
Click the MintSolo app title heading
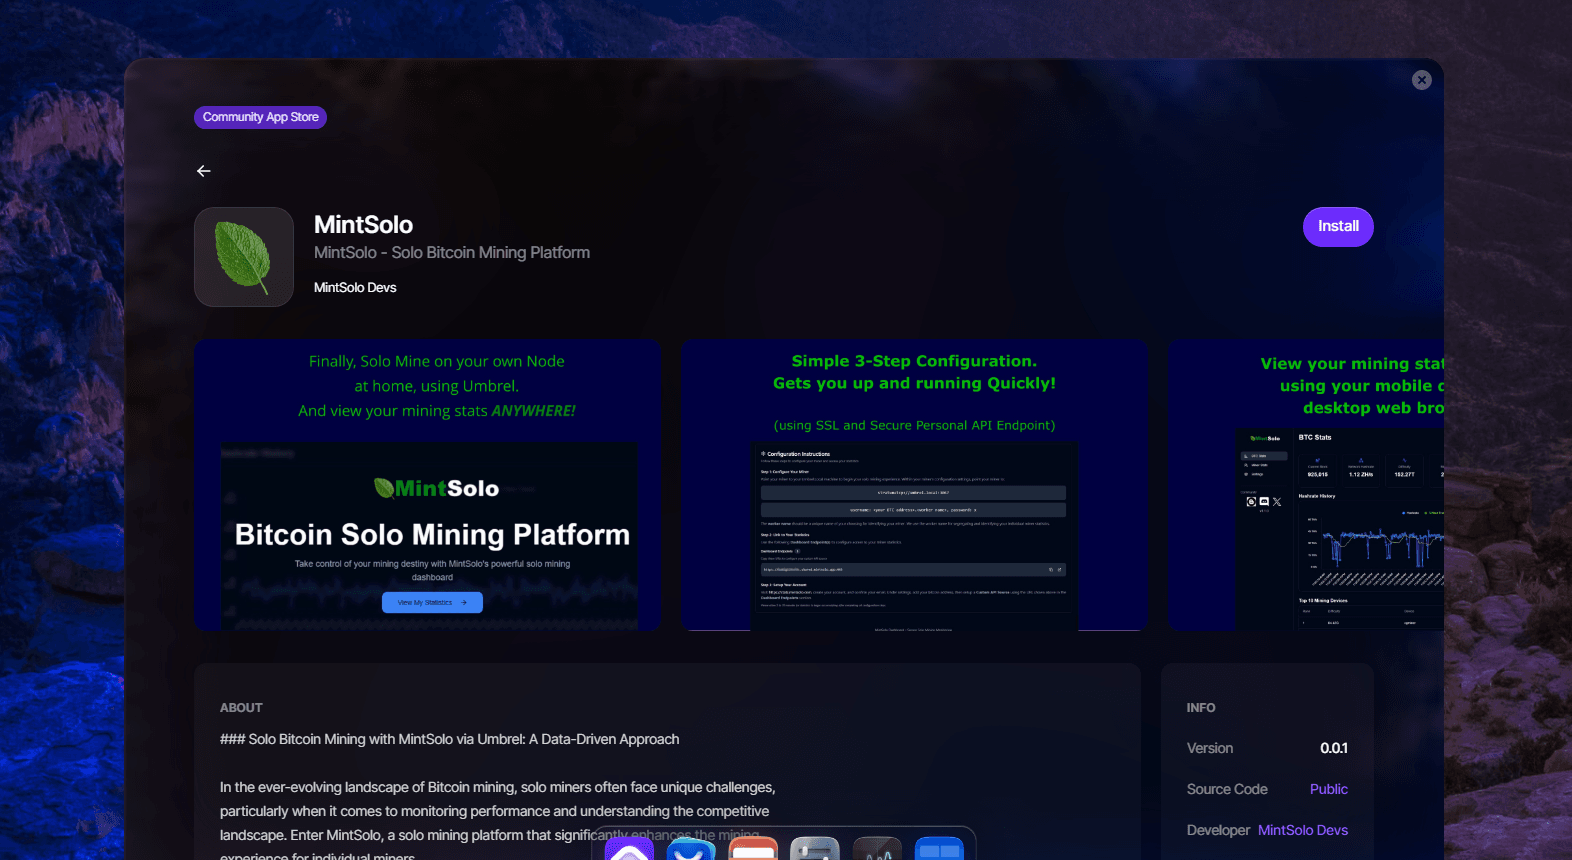363,225
